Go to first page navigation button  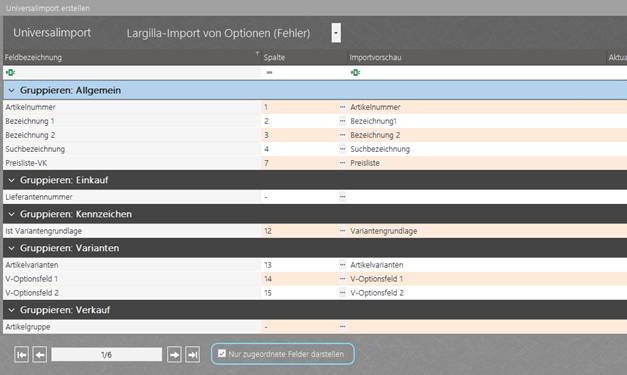[x=22, y=354]
